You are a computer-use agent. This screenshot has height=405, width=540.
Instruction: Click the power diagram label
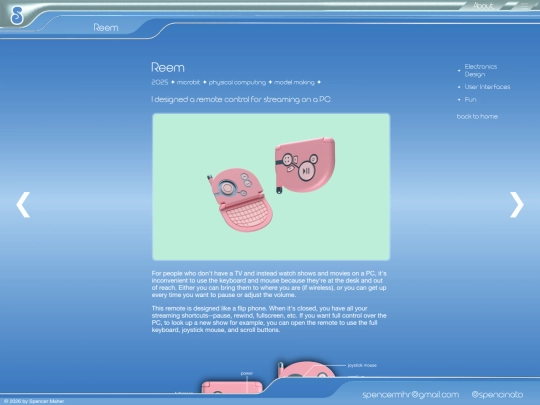point(247,373)
